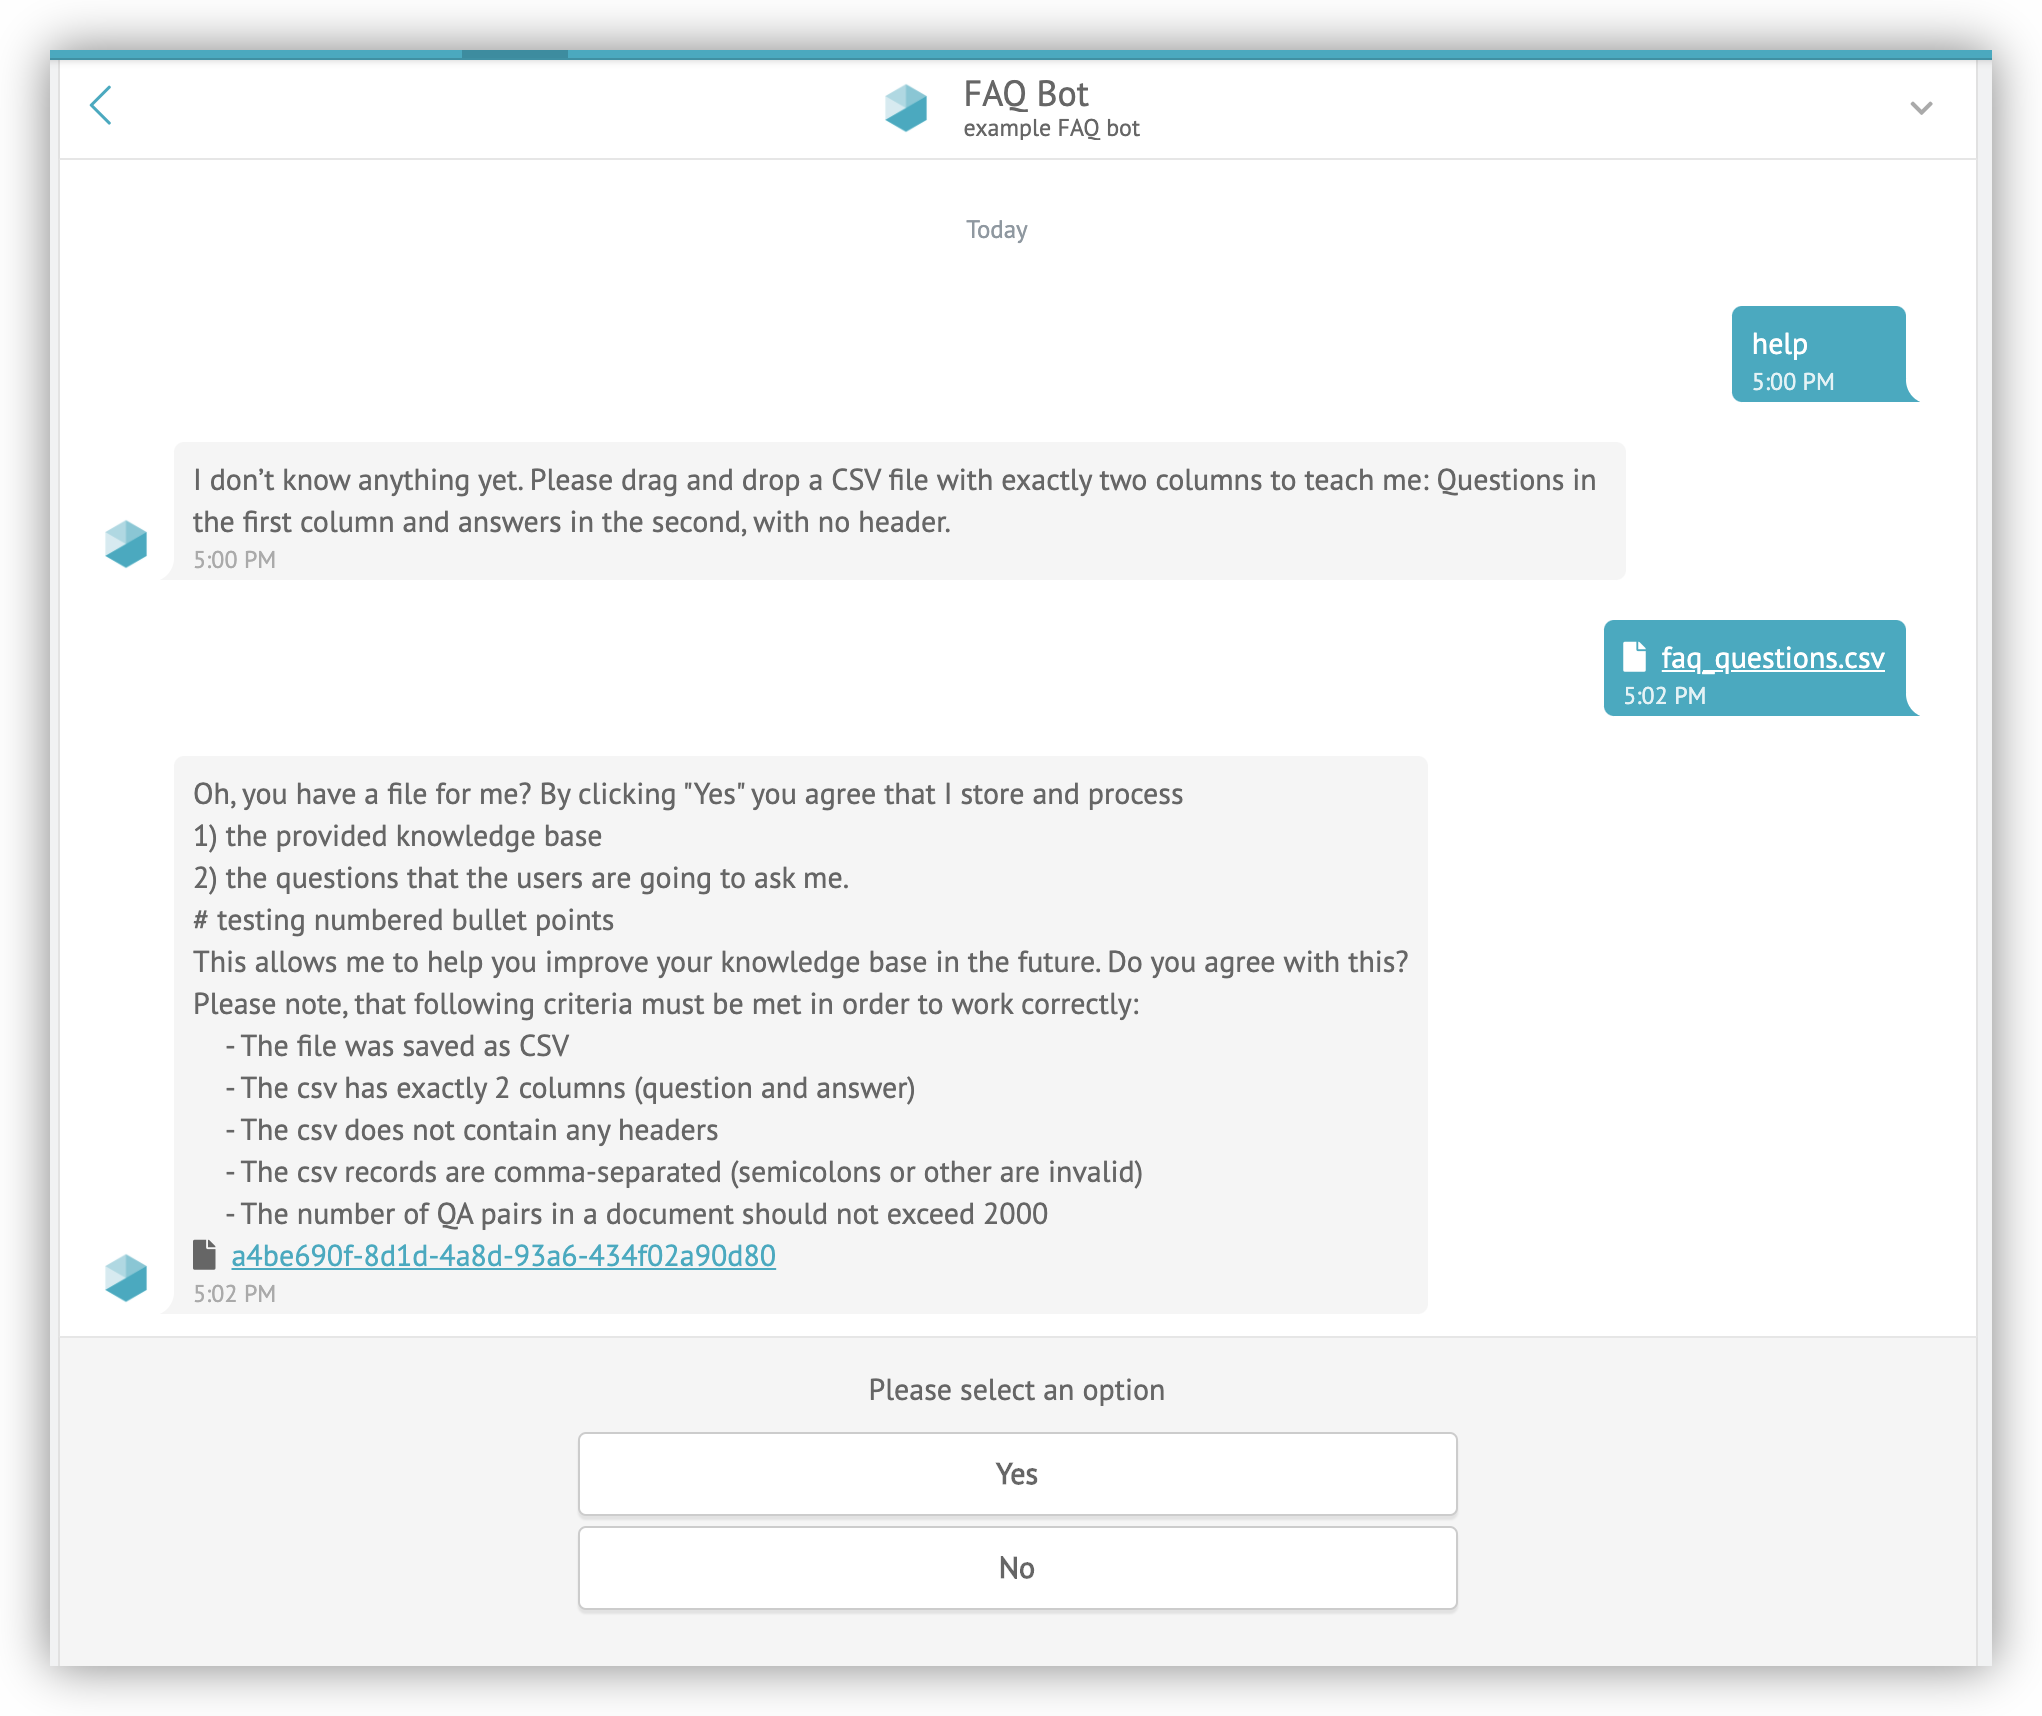Image resolution: width=2042 pixels, height=1716 pixels.
Task: Click the file icon before faq_questions.csv
Action: tap(1634, 657)
